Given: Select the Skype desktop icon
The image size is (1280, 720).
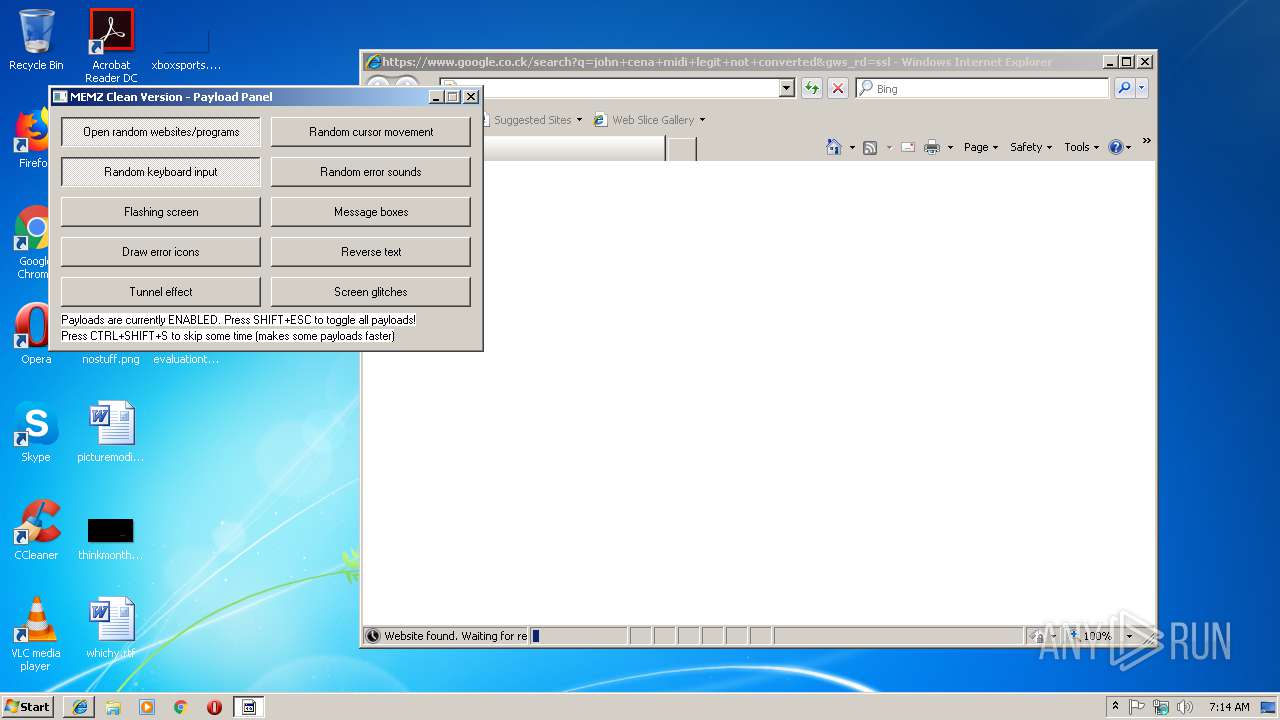Looking at the screenshot, I should pyautogui.click(x=36, y=432).
